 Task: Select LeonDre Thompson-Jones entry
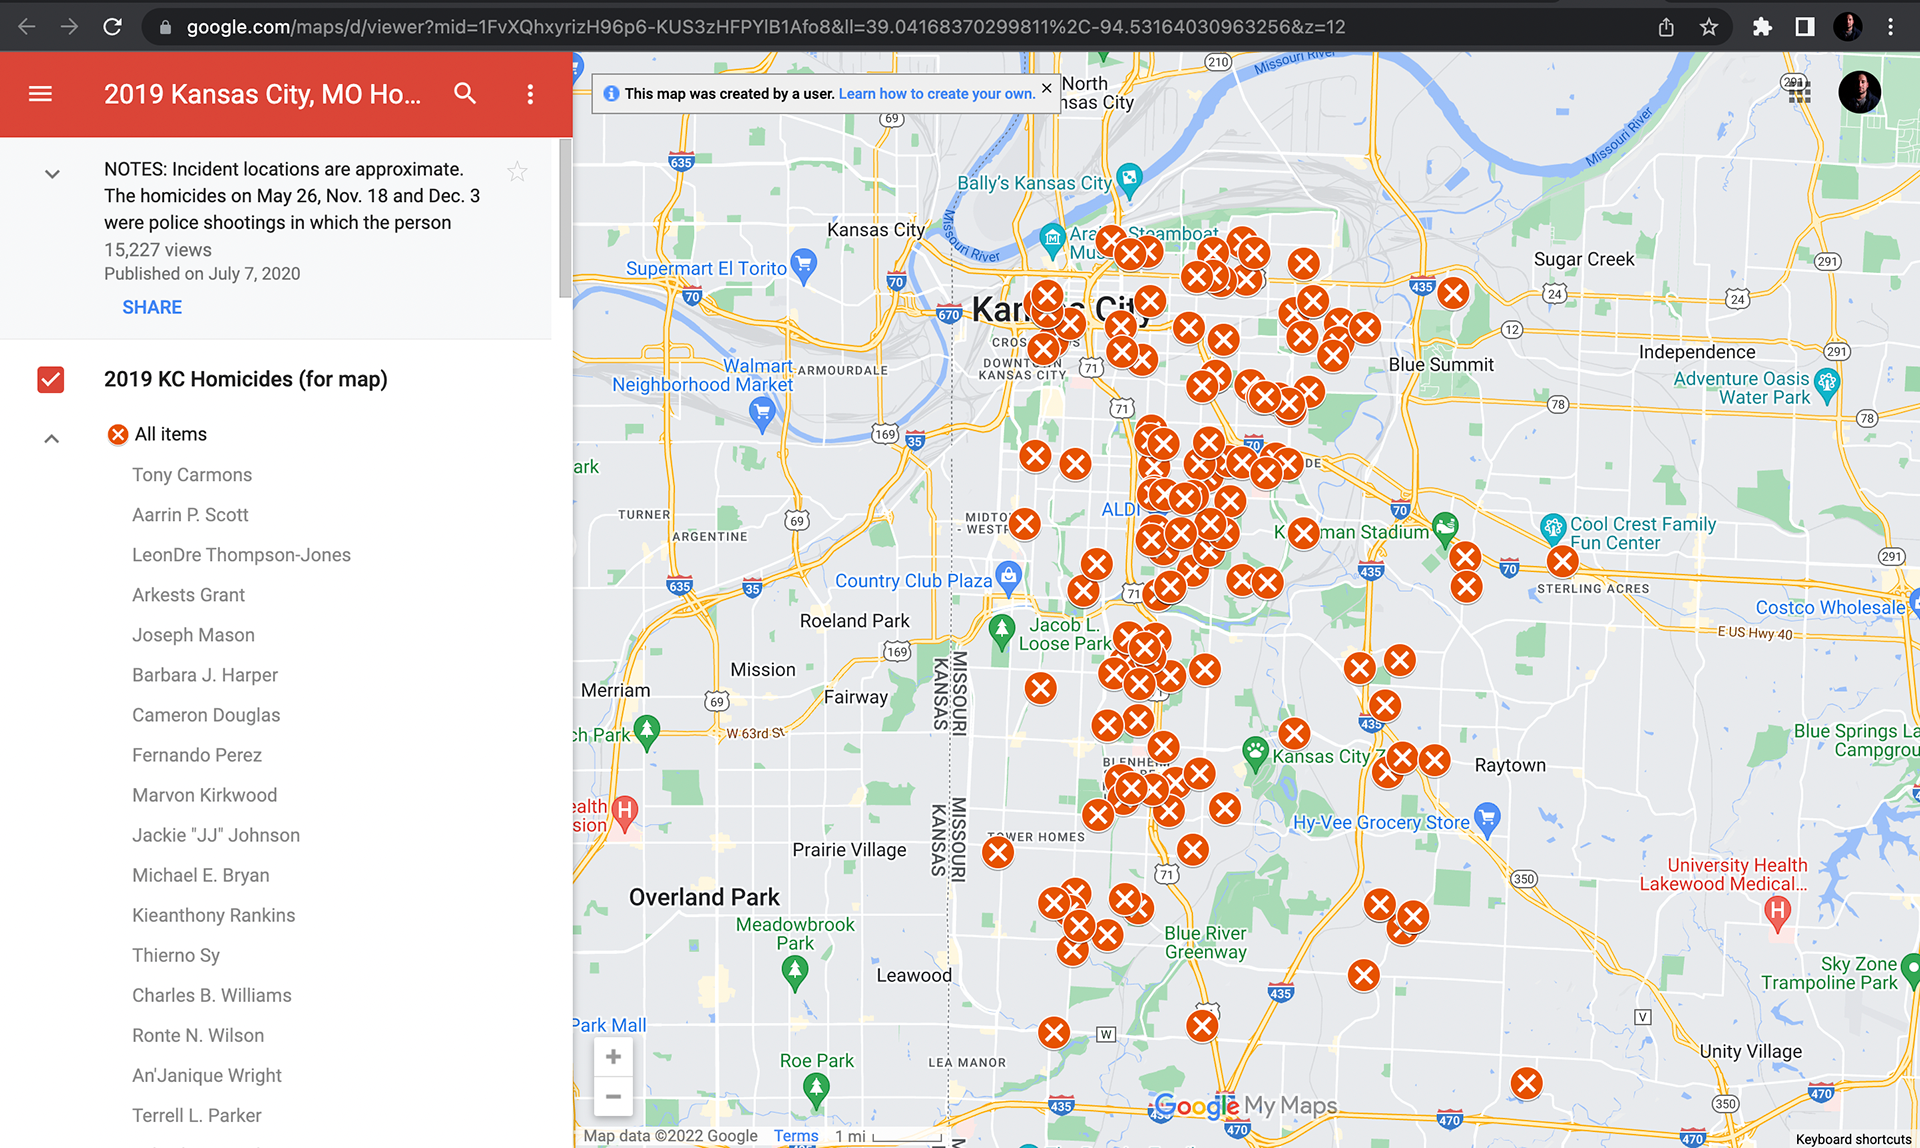241,555
